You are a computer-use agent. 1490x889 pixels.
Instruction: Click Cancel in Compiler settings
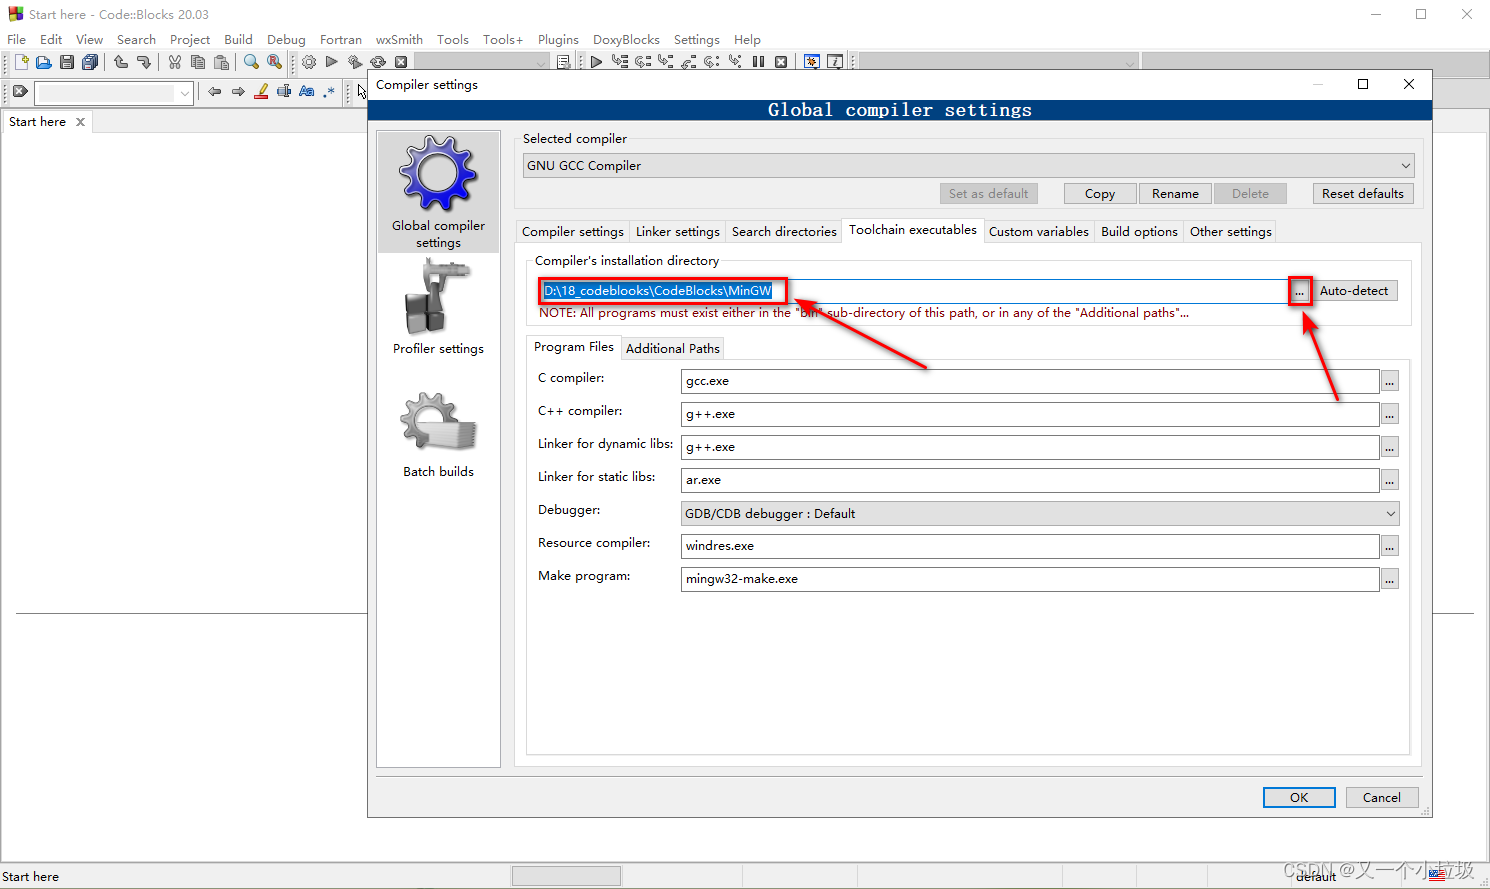tap(1382, 797)
